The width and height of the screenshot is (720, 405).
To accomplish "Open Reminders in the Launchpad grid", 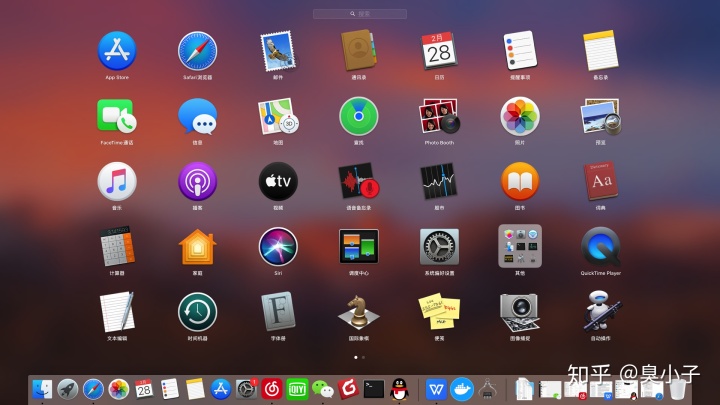I will pos(520,51).
